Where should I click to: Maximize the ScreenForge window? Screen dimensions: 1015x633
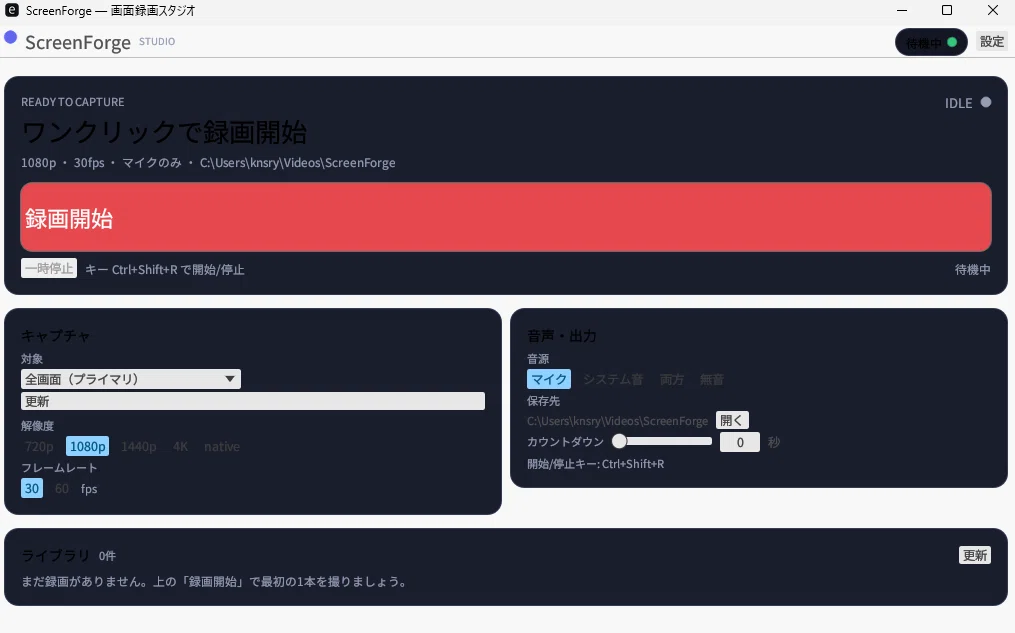tap(947, 10)
